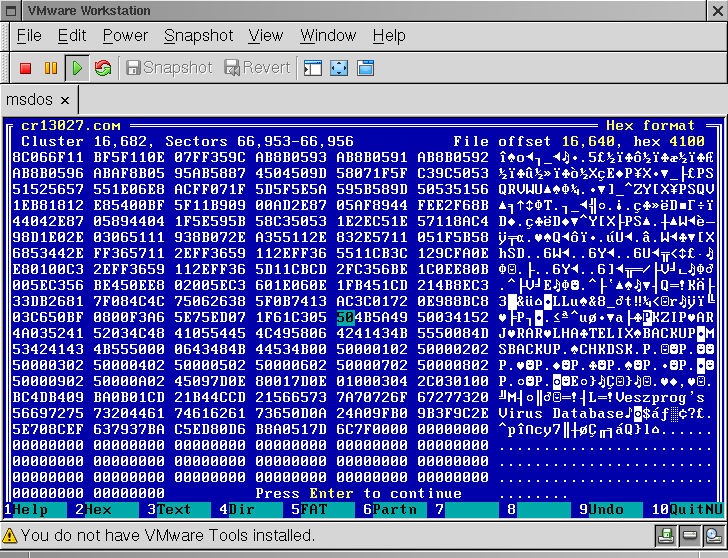Screen dimensions: 728x558
Task: Click the highlighted hex byte 50
Action: [x=345, y=318]
